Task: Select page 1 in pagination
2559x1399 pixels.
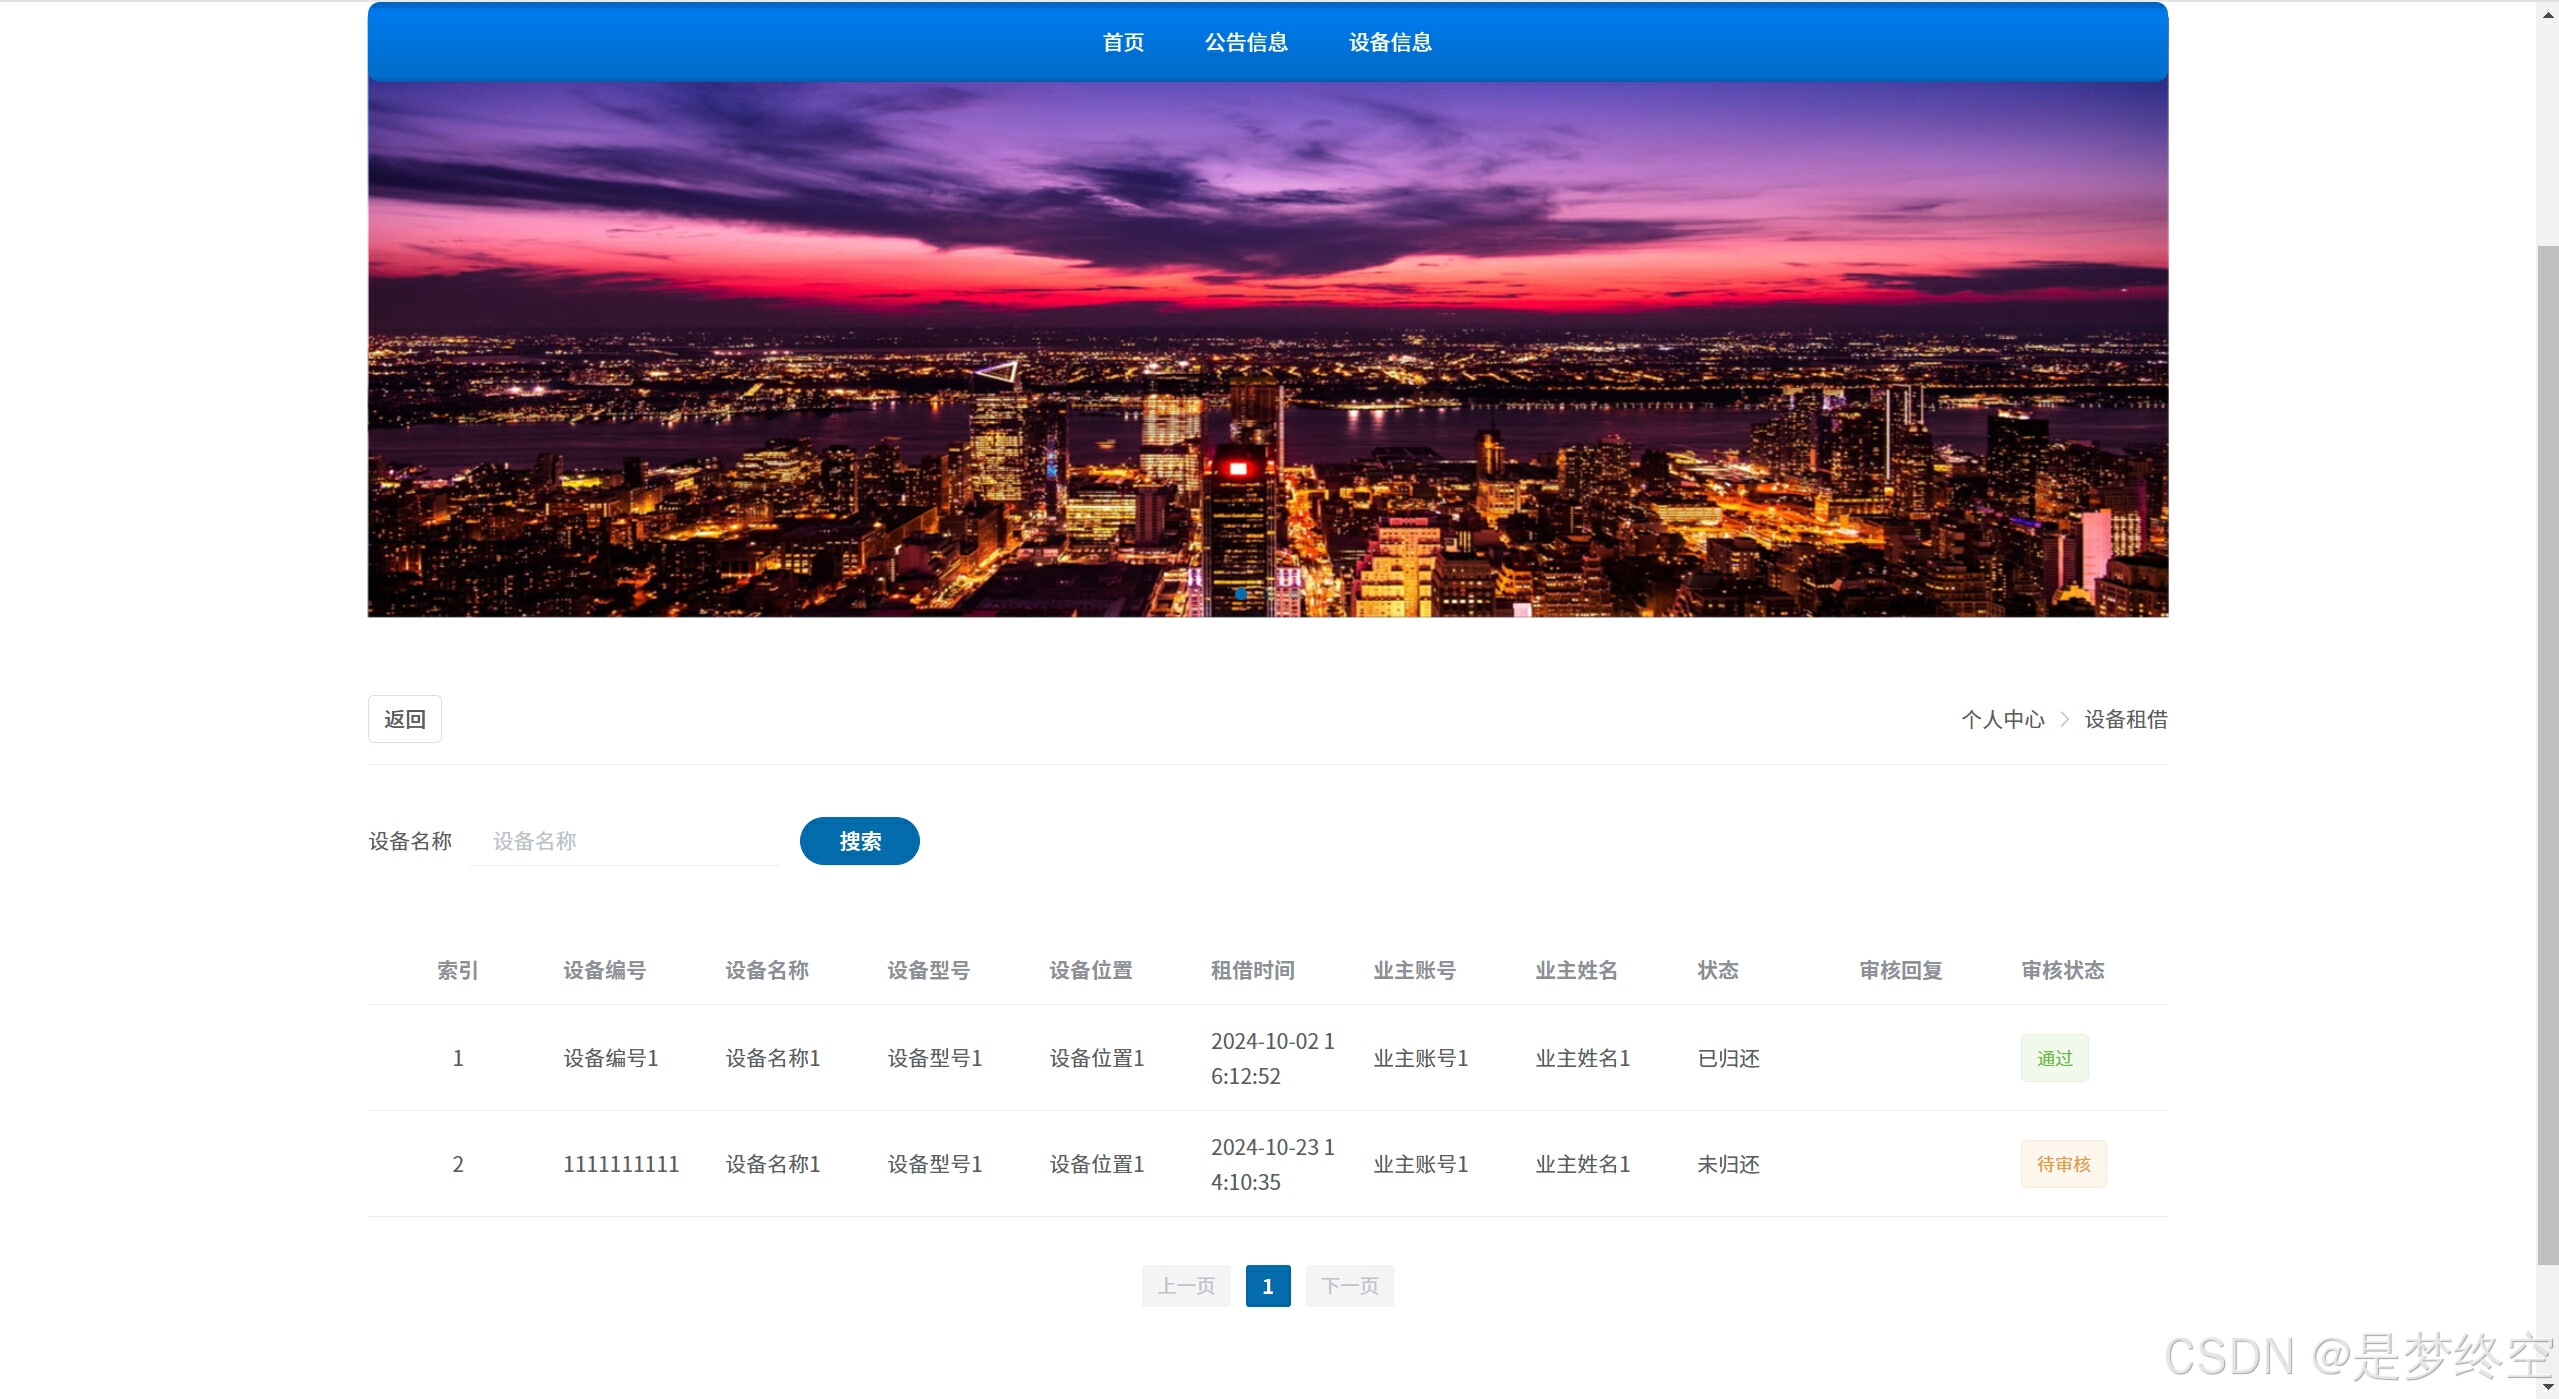Action: point(1268,1286)
